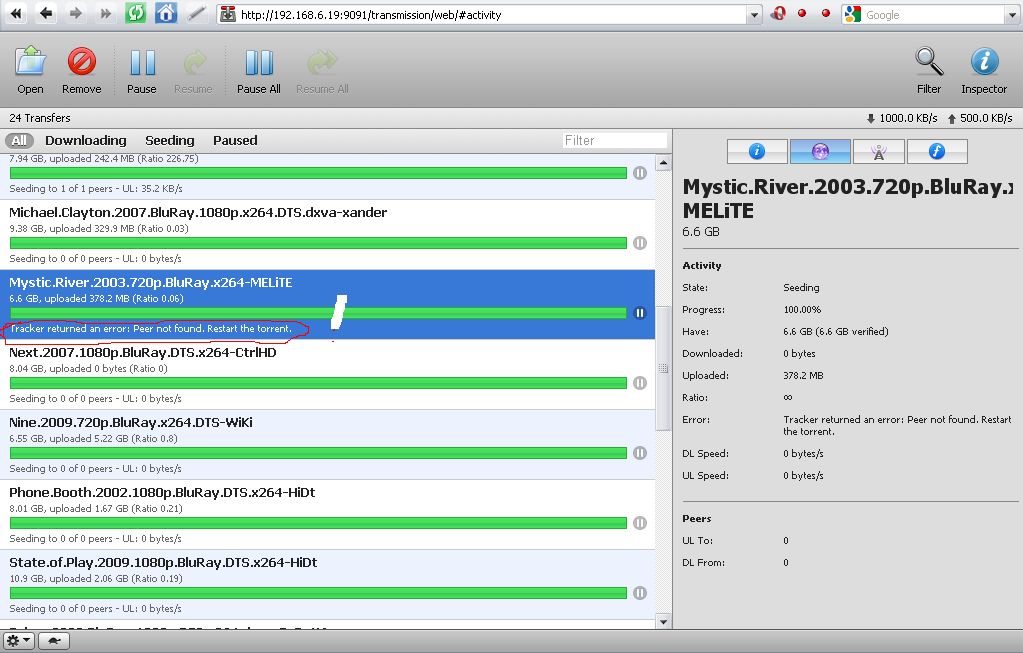Click list scrollbar up arrow
Viewport: 1023px width, 653px height.
[x=664, y=162]
